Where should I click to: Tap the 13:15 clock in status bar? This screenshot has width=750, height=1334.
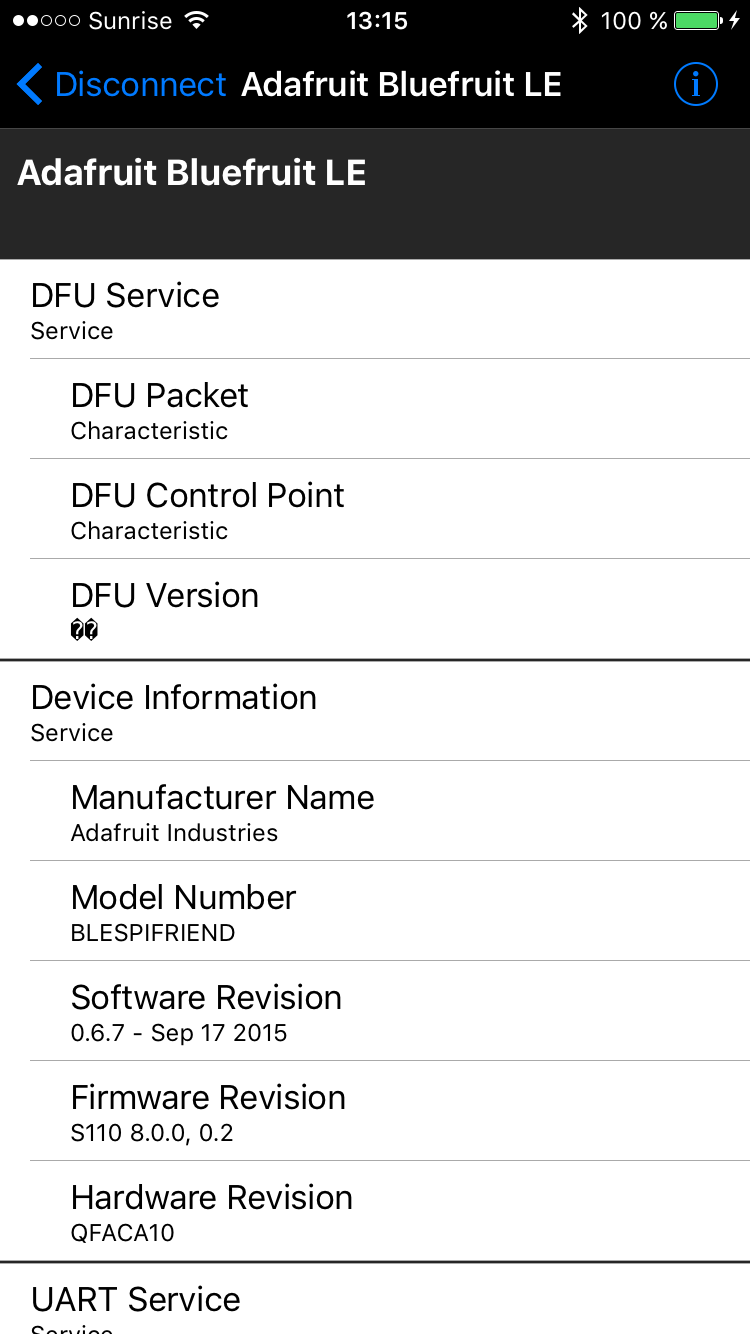[x=376, y=21]
